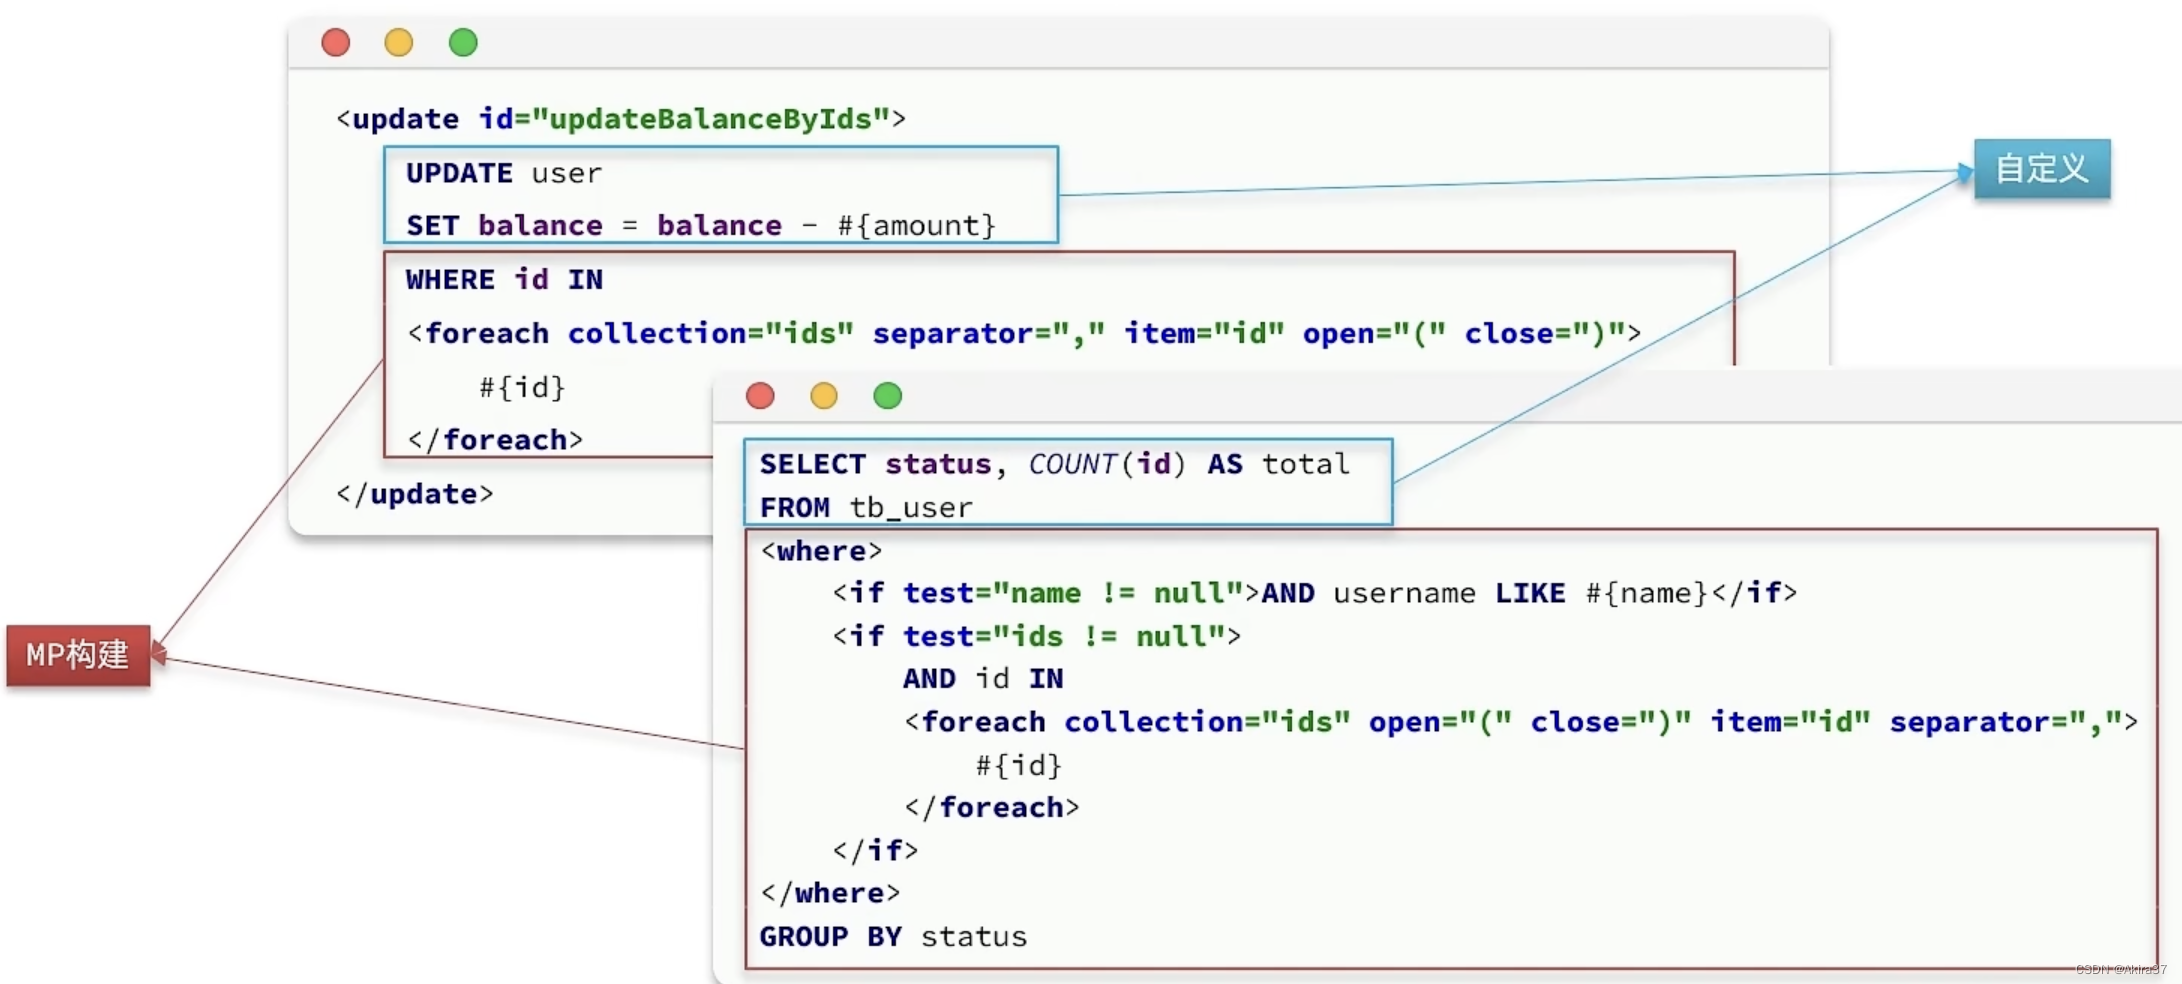Viewport: 2182px width, 984px height.
Task: Click the 'SELECT status, COUNT(id) AS total' line
Action: tap(1055, 464)
